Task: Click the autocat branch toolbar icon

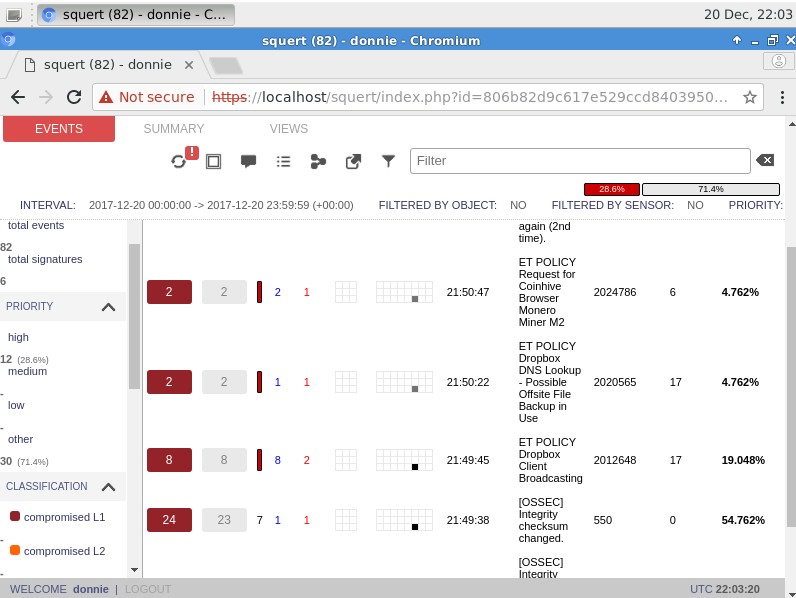Action: coord(318,161)
